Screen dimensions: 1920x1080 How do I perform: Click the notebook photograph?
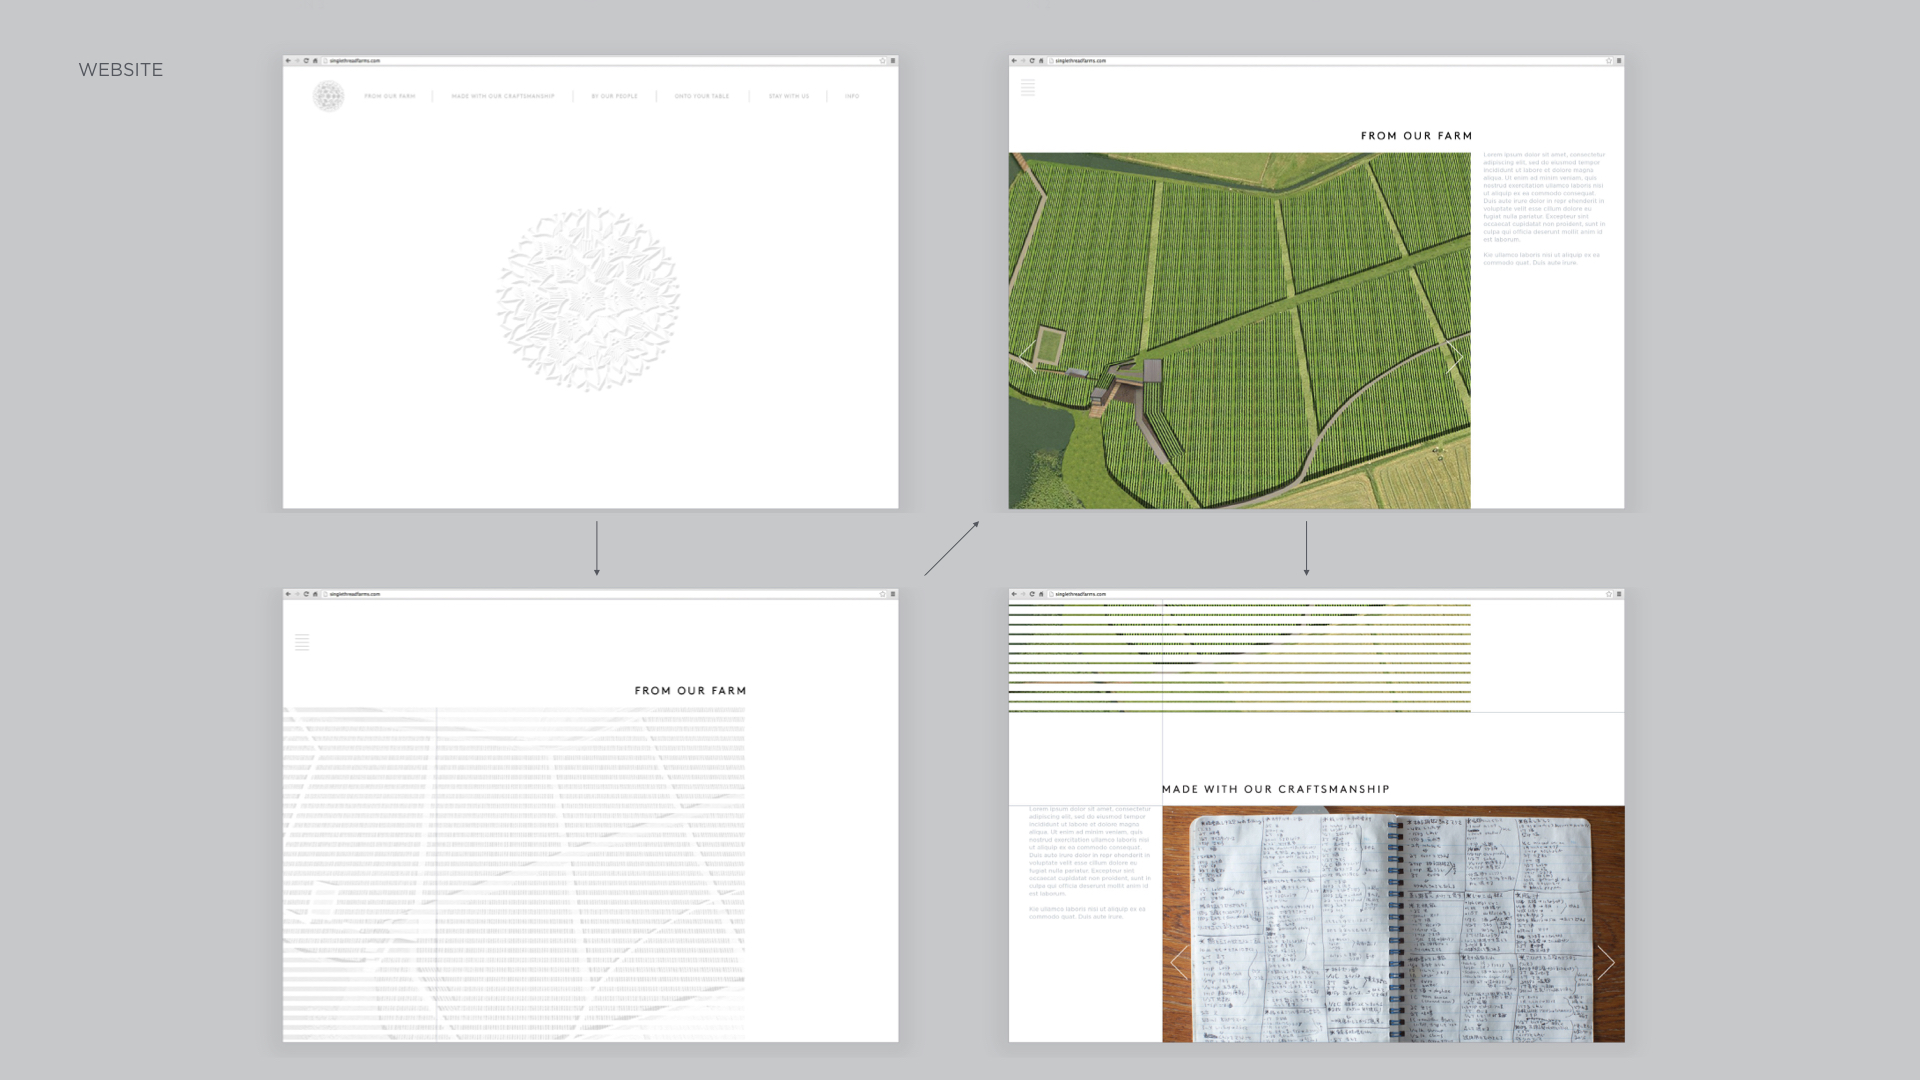(1392, 925)
